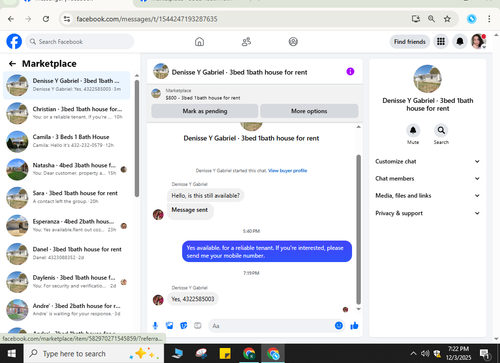
Task: Bookmark this page with the star icon
Action: click(447, 19)
